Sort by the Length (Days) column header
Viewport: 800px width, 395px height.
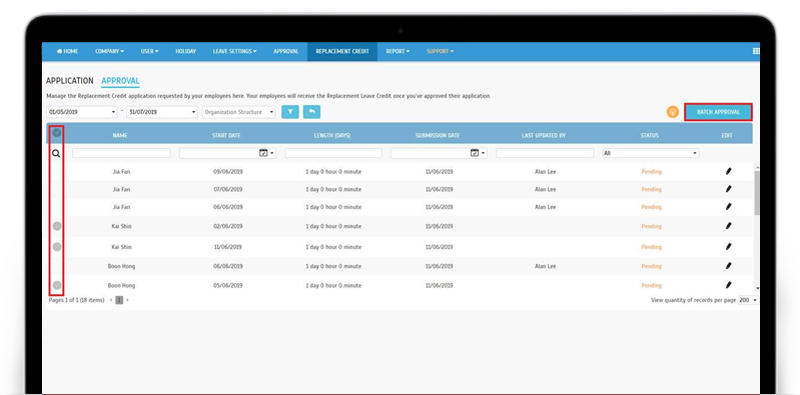tap(332, 135)
